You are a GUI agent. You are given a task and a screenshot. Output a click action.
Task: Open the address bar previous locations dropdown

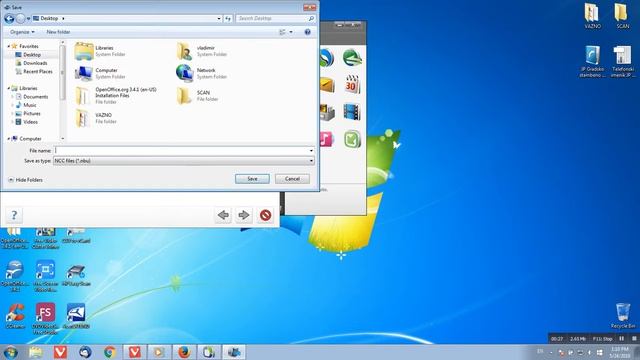pyautogui.click(x=219, y=18)
